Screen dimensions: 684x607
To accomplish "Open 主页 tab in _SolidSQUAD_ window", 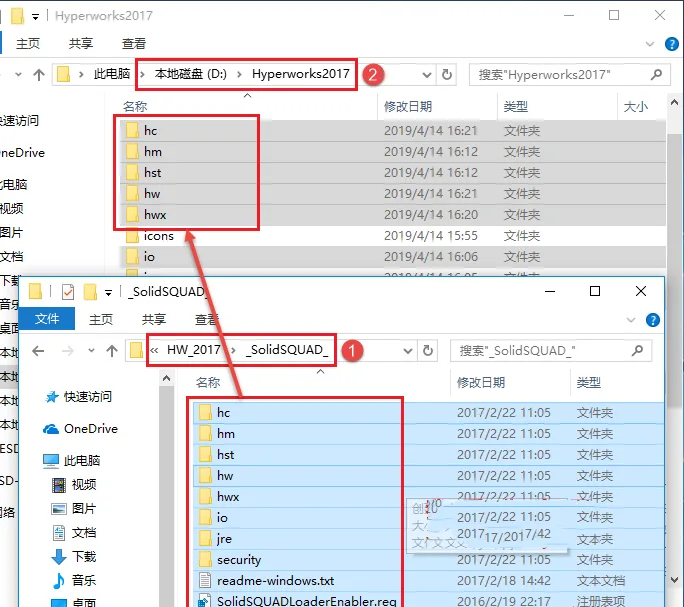I will [x=101, y=319].
